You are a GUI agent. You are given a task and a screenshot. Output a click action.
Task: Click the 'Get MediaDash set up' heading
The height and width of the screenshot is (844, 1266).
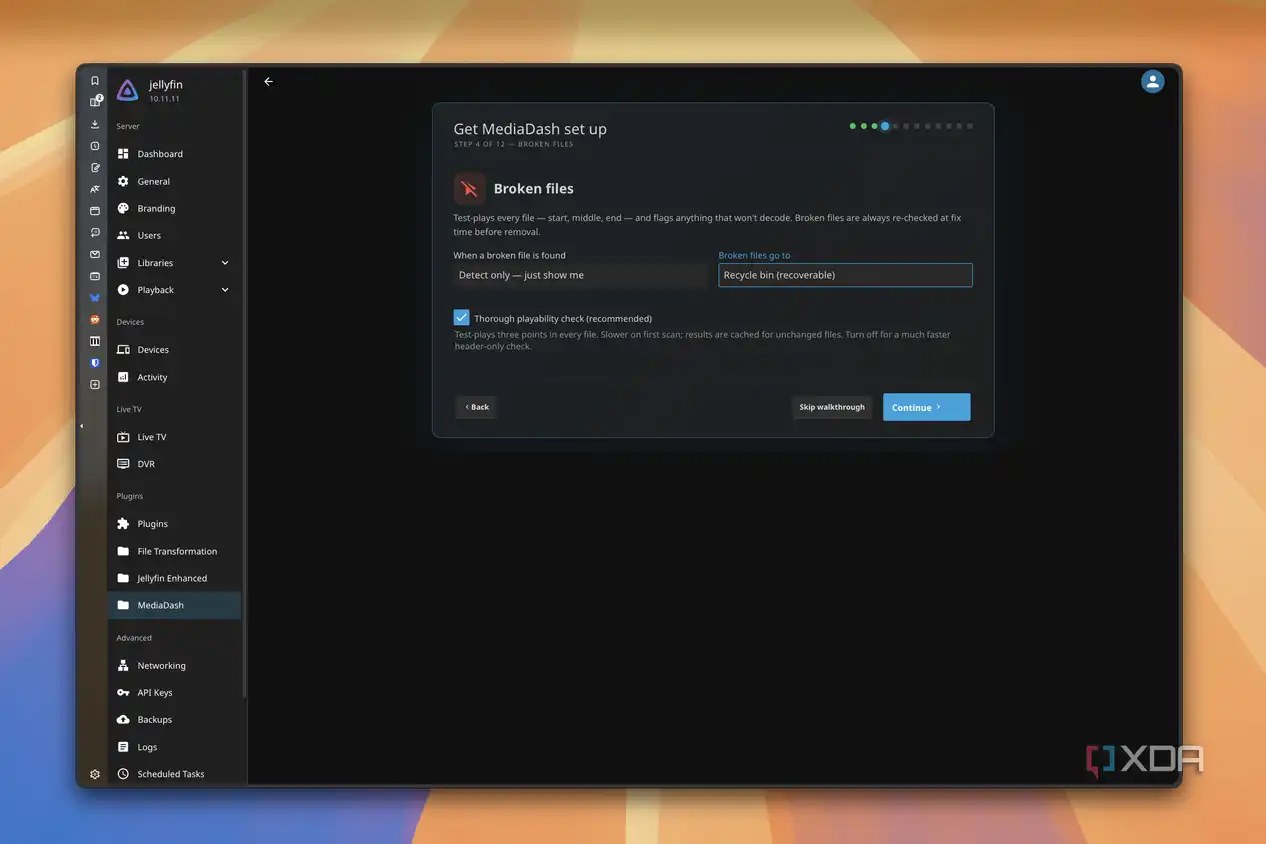click(x=530, y=129)
